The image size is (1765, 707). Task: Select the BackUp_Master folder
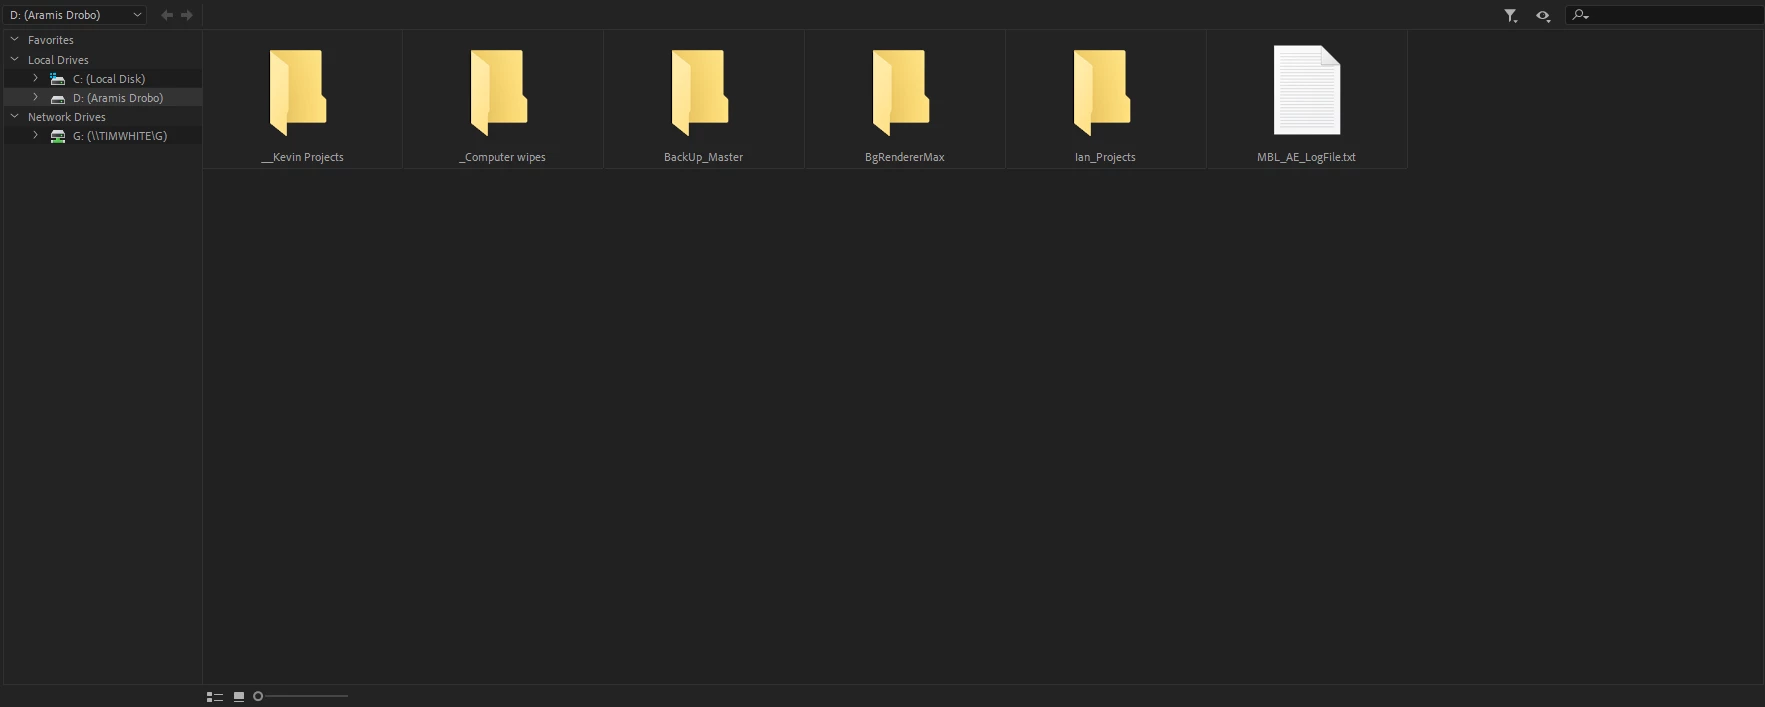[x=703, y=100]
